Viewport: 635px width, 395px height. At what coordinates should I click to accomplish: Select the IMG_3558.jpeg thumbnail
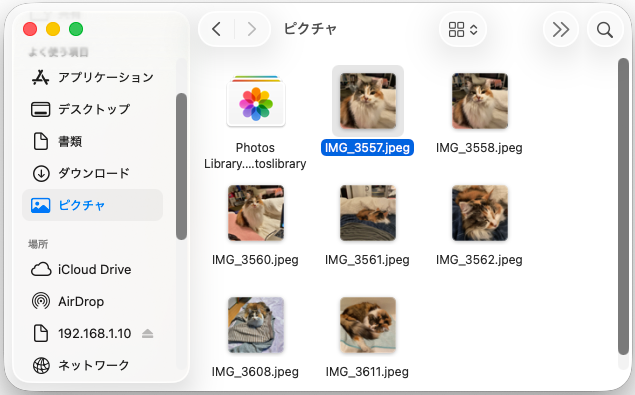tap(480, 101)
